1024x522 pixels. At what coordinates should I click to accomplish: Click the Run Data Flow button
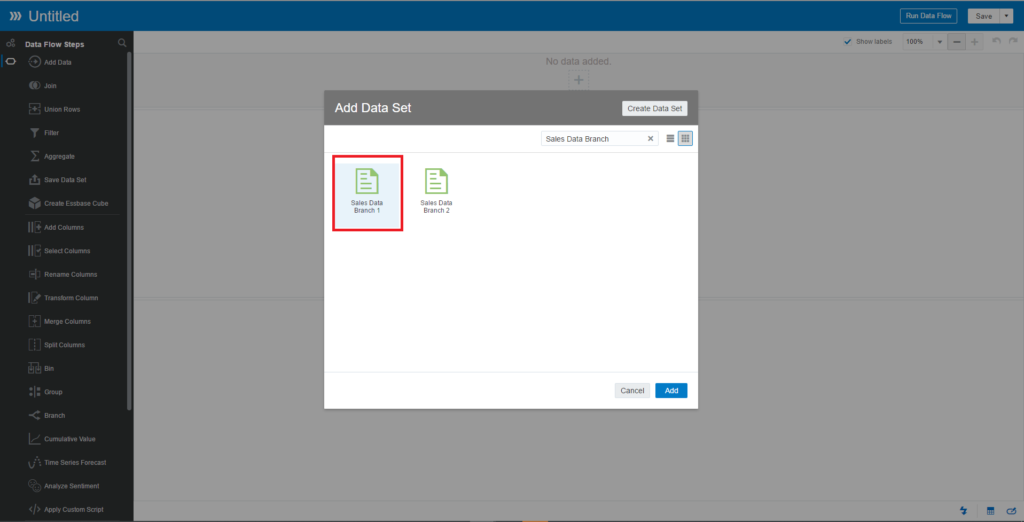[928, 16]
